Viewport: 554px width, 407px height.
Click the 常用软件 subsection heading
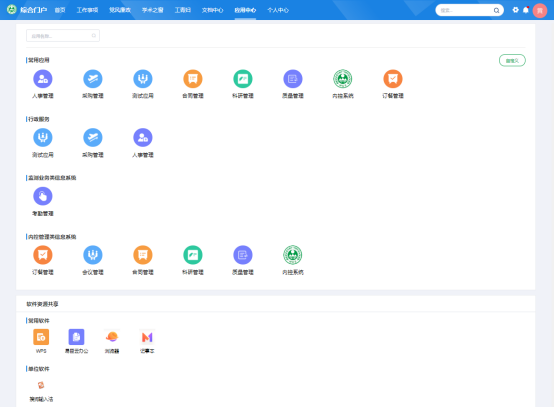tap(39, 320)
